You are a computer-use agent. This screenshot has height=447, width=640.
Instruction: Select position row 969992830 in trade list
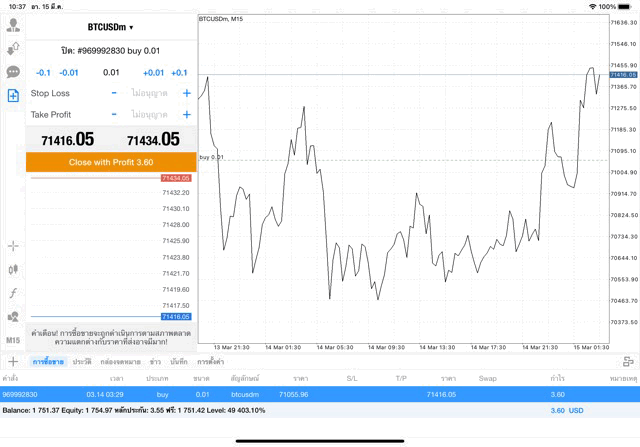pyautogui.click(x=300, y=395)
